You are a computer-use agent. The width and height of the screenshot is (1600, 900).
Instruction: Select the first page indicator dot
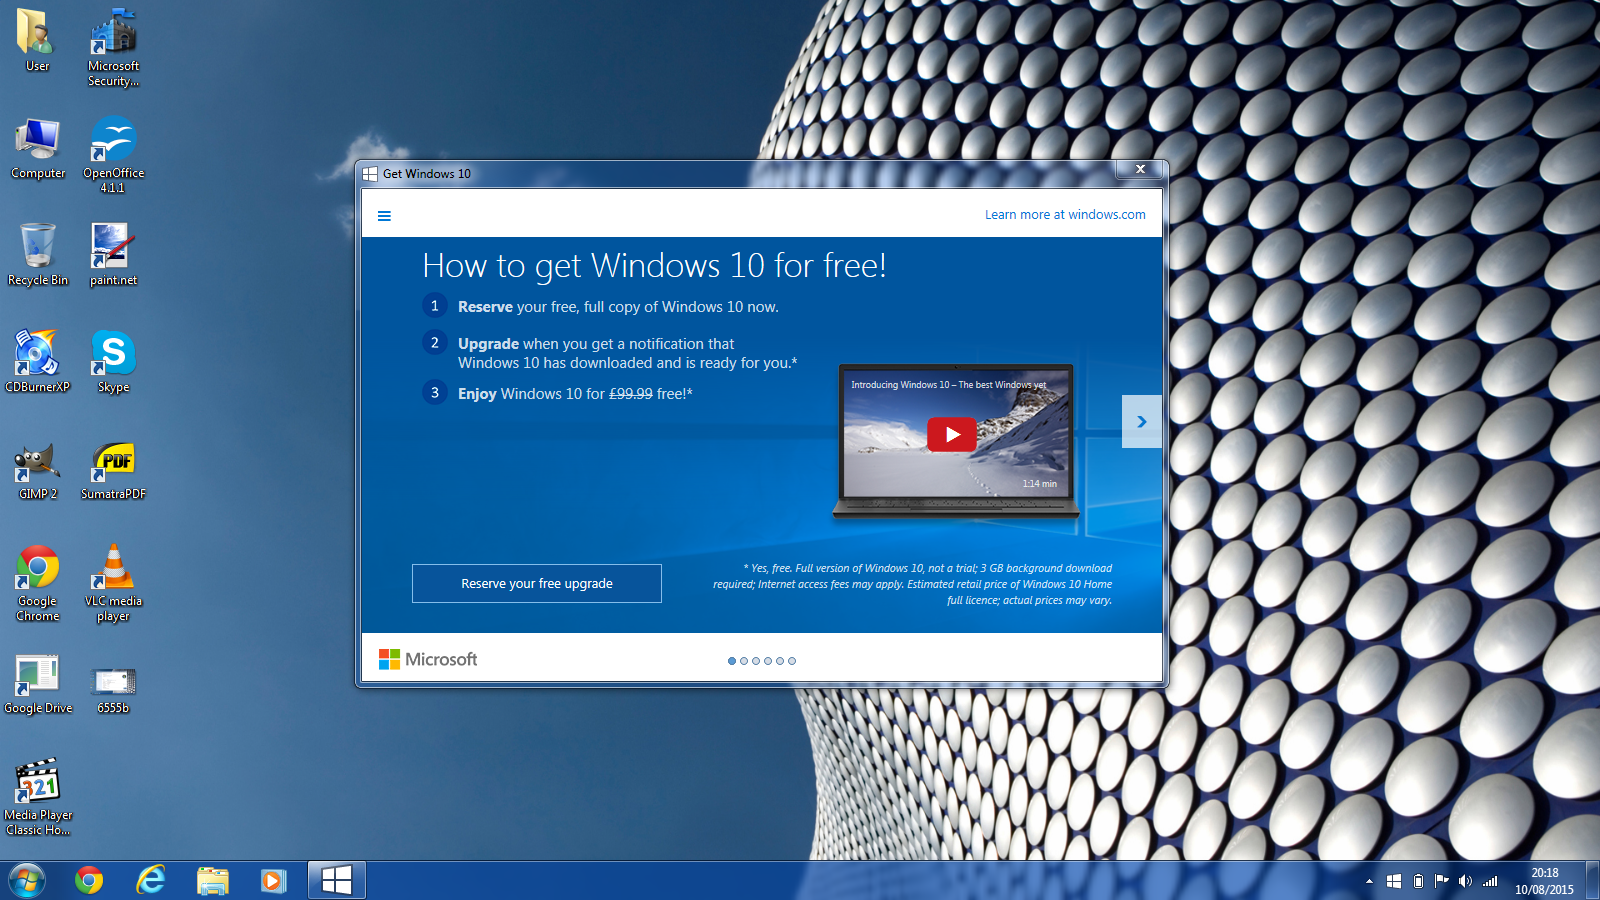coord(732,661)
